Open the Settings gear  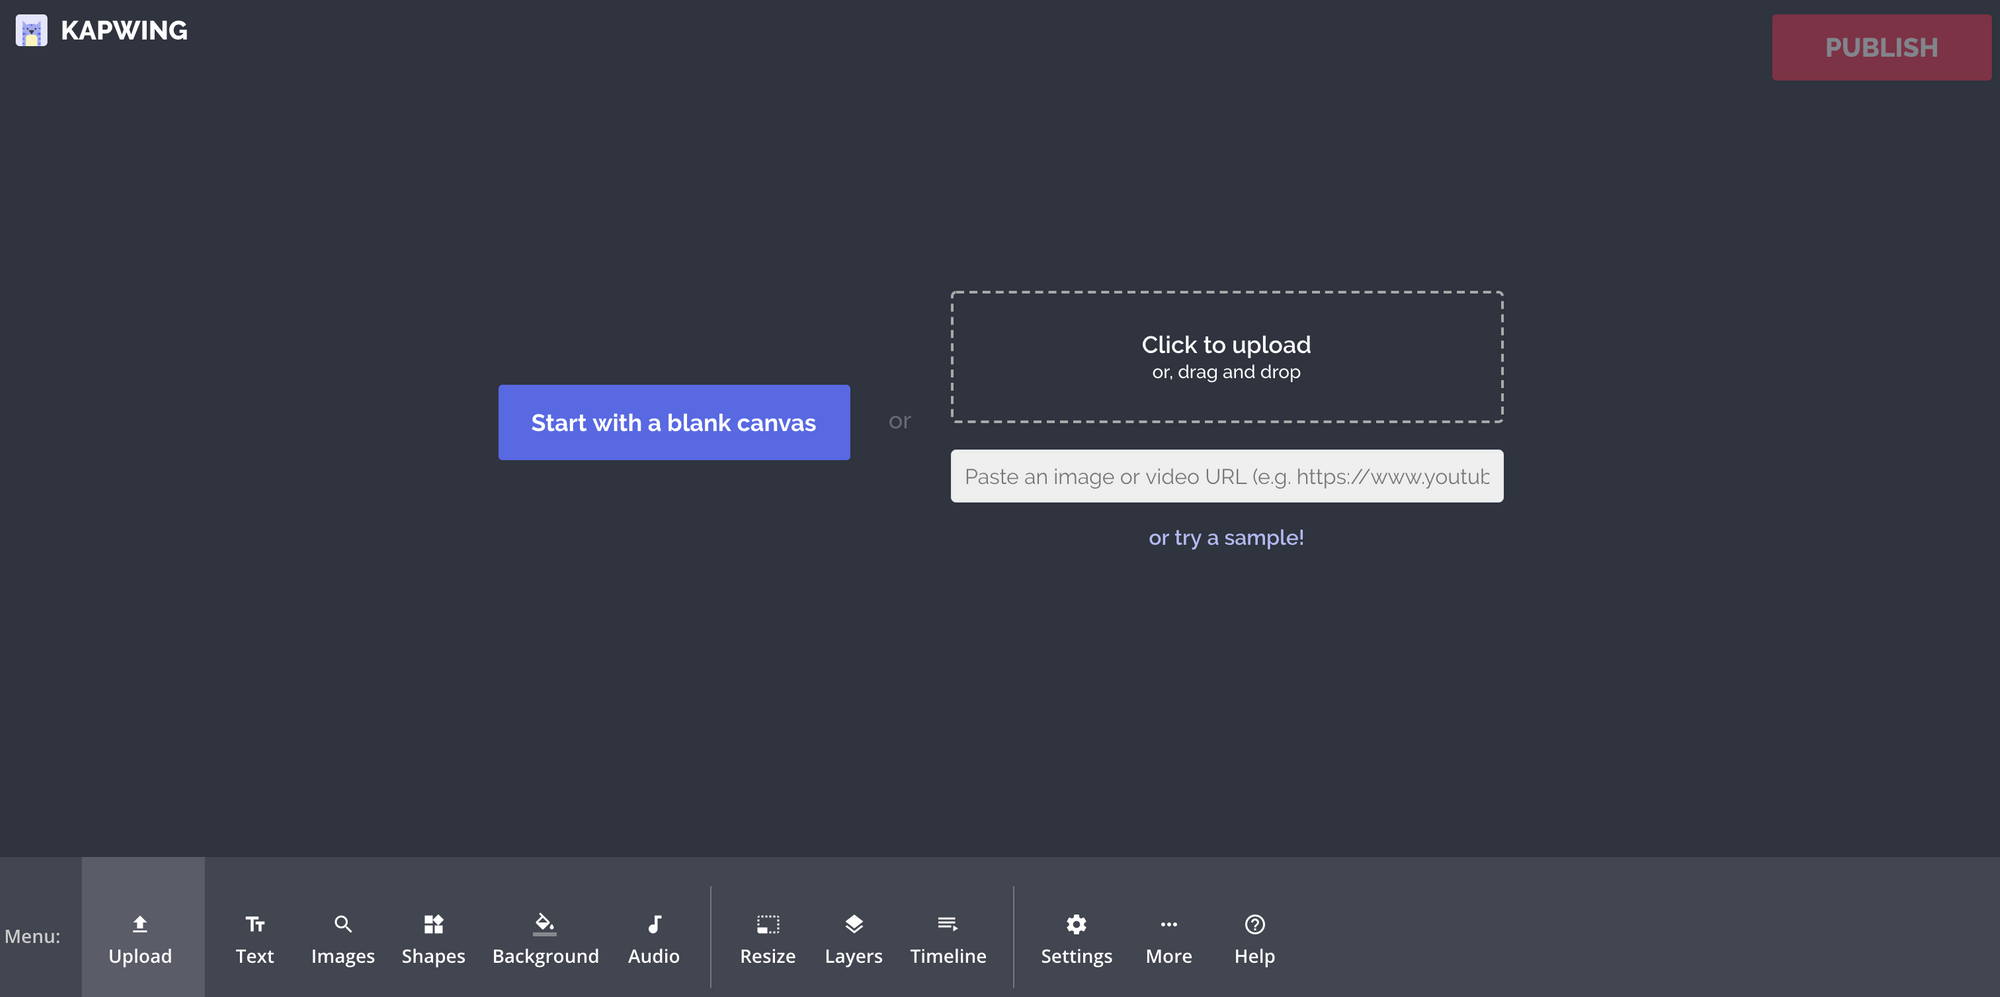[1076, 938]
